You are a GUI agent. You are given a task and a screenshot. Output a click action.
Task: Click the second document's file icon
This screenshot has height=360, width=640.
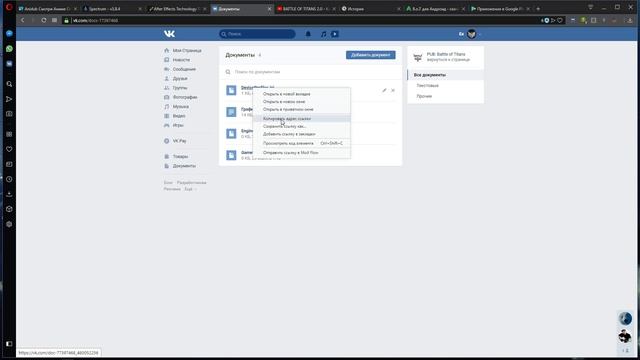(231, 112)
